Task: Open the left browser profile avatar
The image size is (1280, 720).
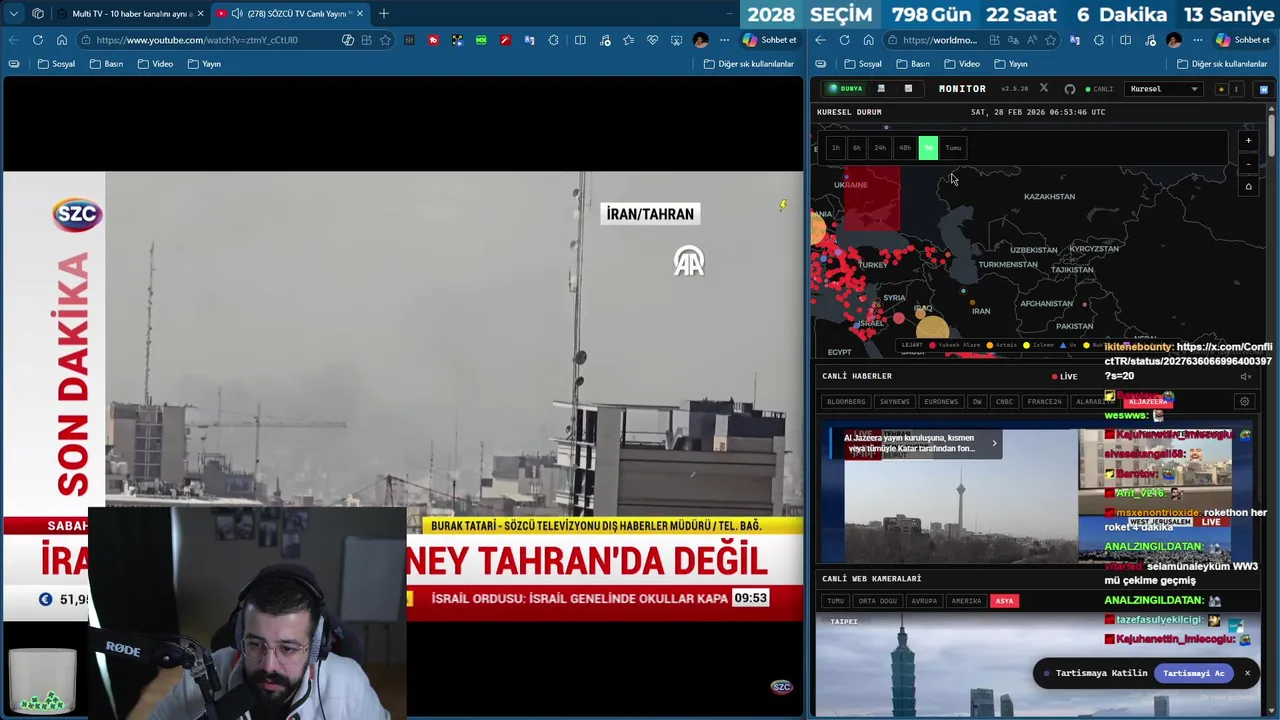Action: (700, 40)
